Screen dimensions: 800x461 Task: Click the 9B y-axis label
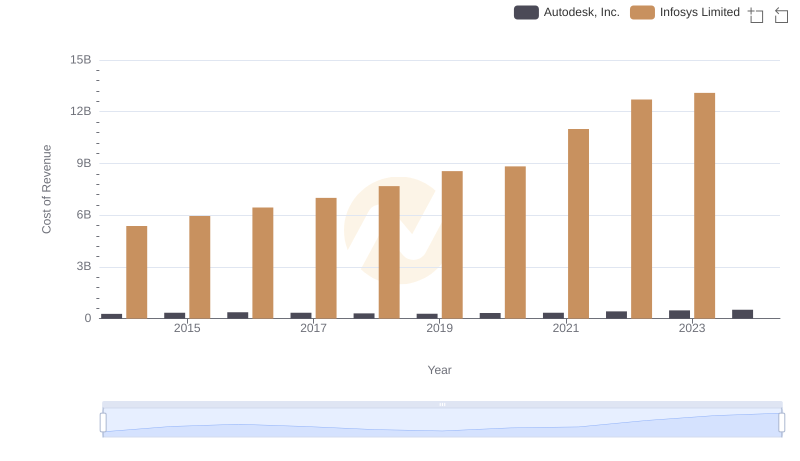point(84,163)
